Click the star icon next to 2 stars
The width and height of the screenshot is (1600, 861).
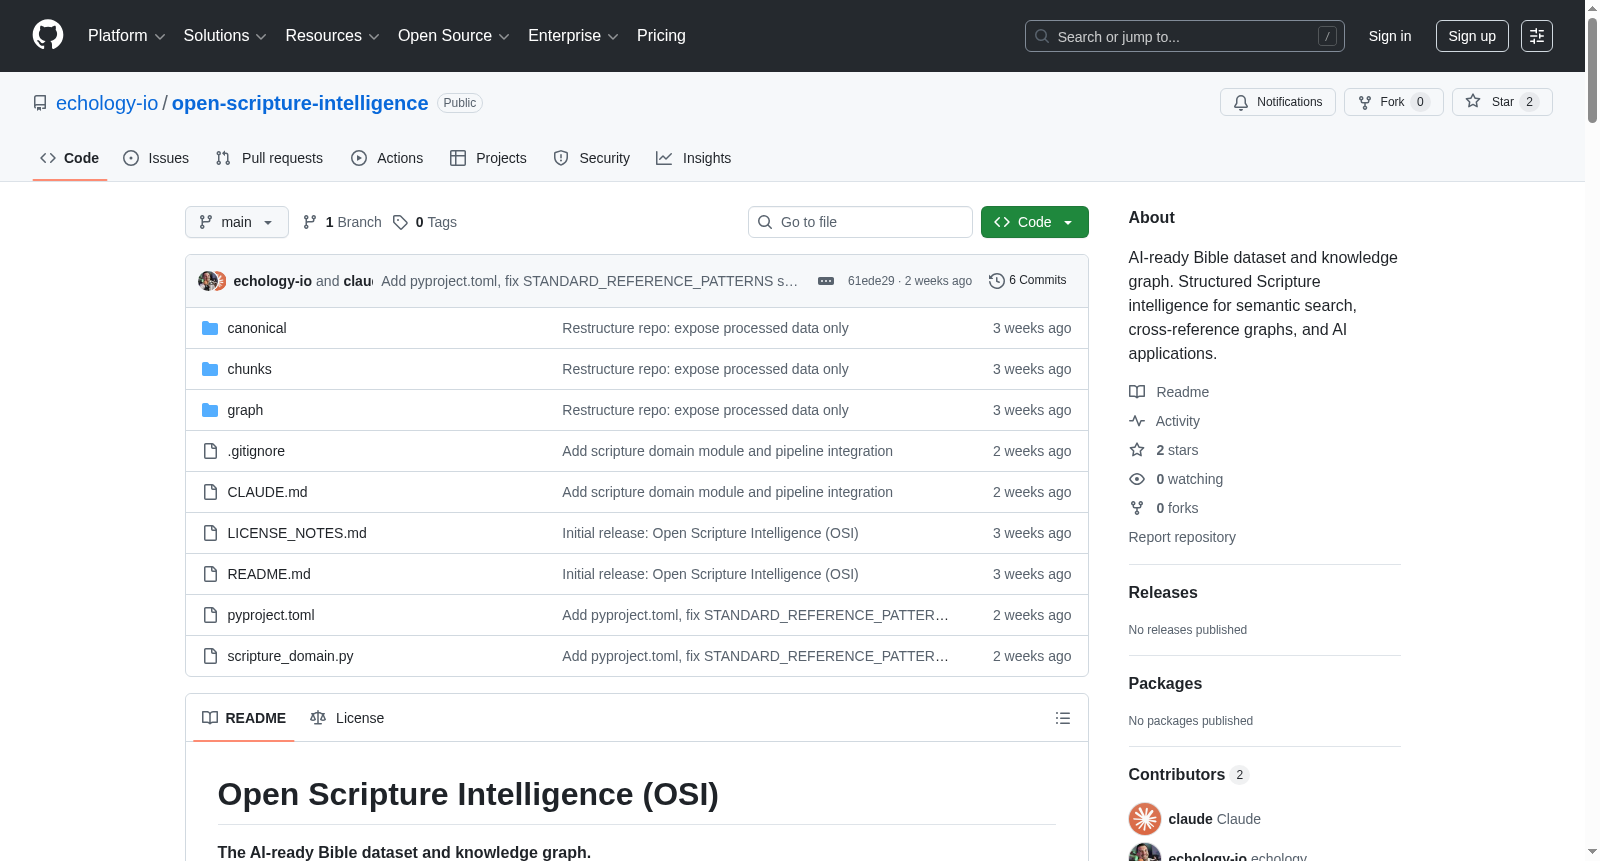1137,450
